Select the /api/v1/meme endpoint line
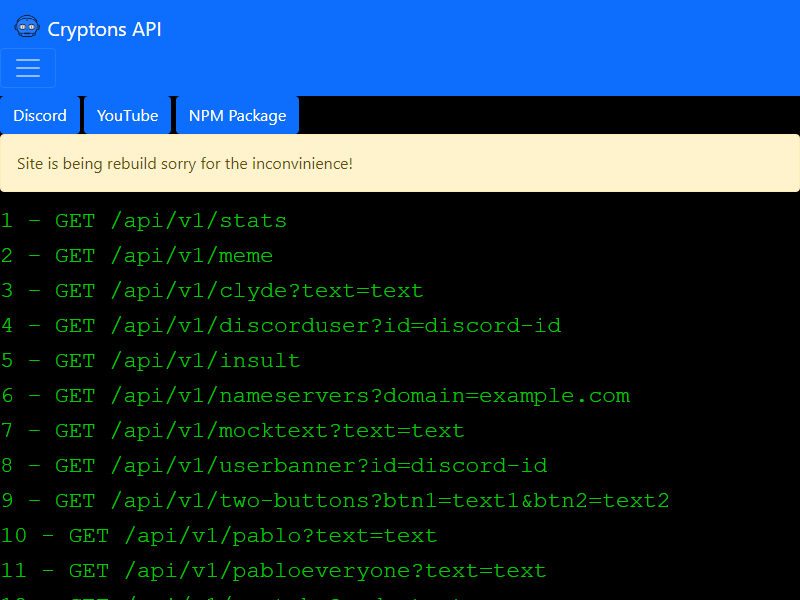The height and width of the screenshot is (600, 800). pyautogui.click(x=137, y=256)
